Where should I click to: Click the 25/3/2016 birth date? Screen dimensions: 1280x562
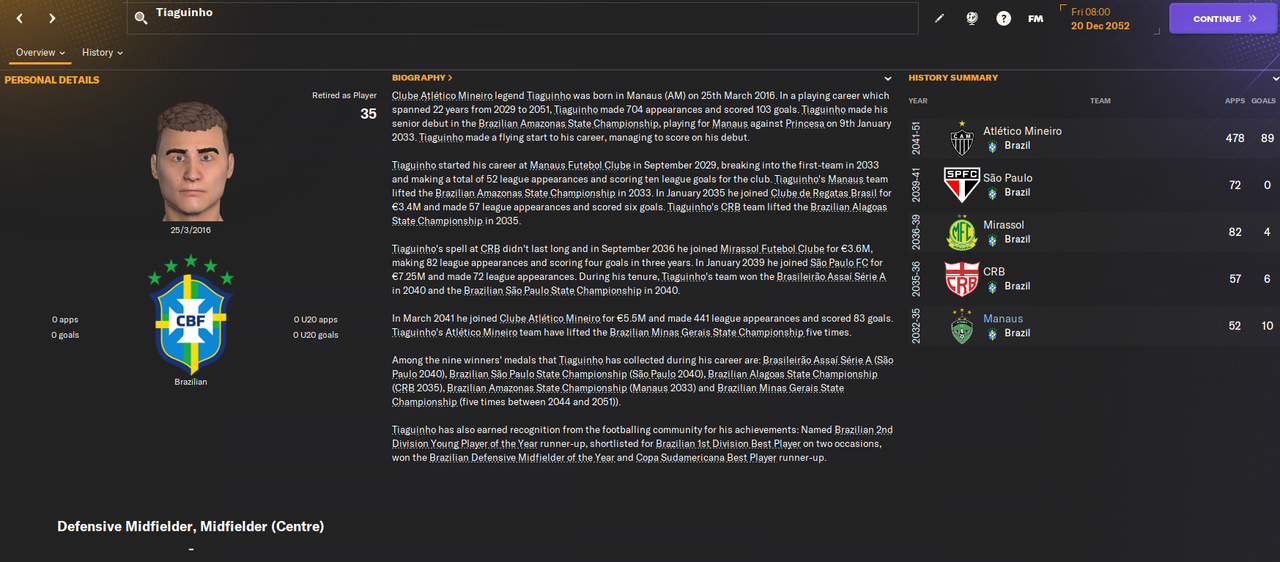(x=189, y=230)
